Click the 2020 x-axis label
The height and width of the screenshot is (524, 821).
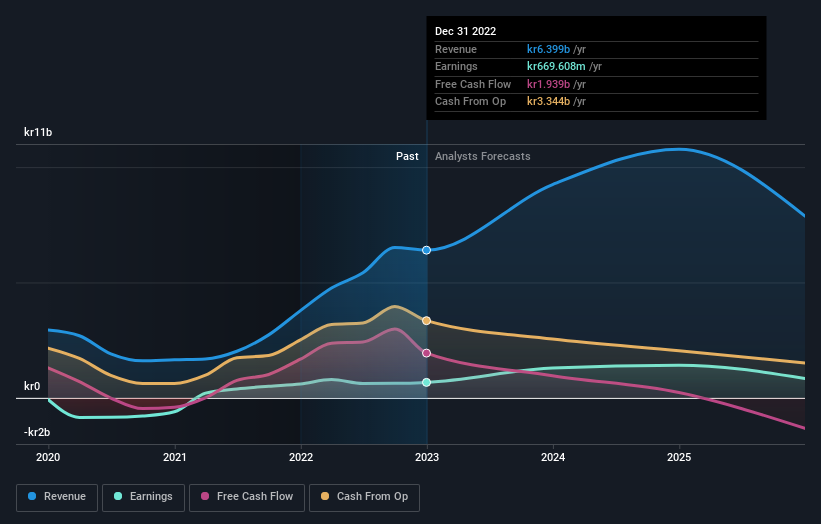pyautogui.click(x=48, y=458)
